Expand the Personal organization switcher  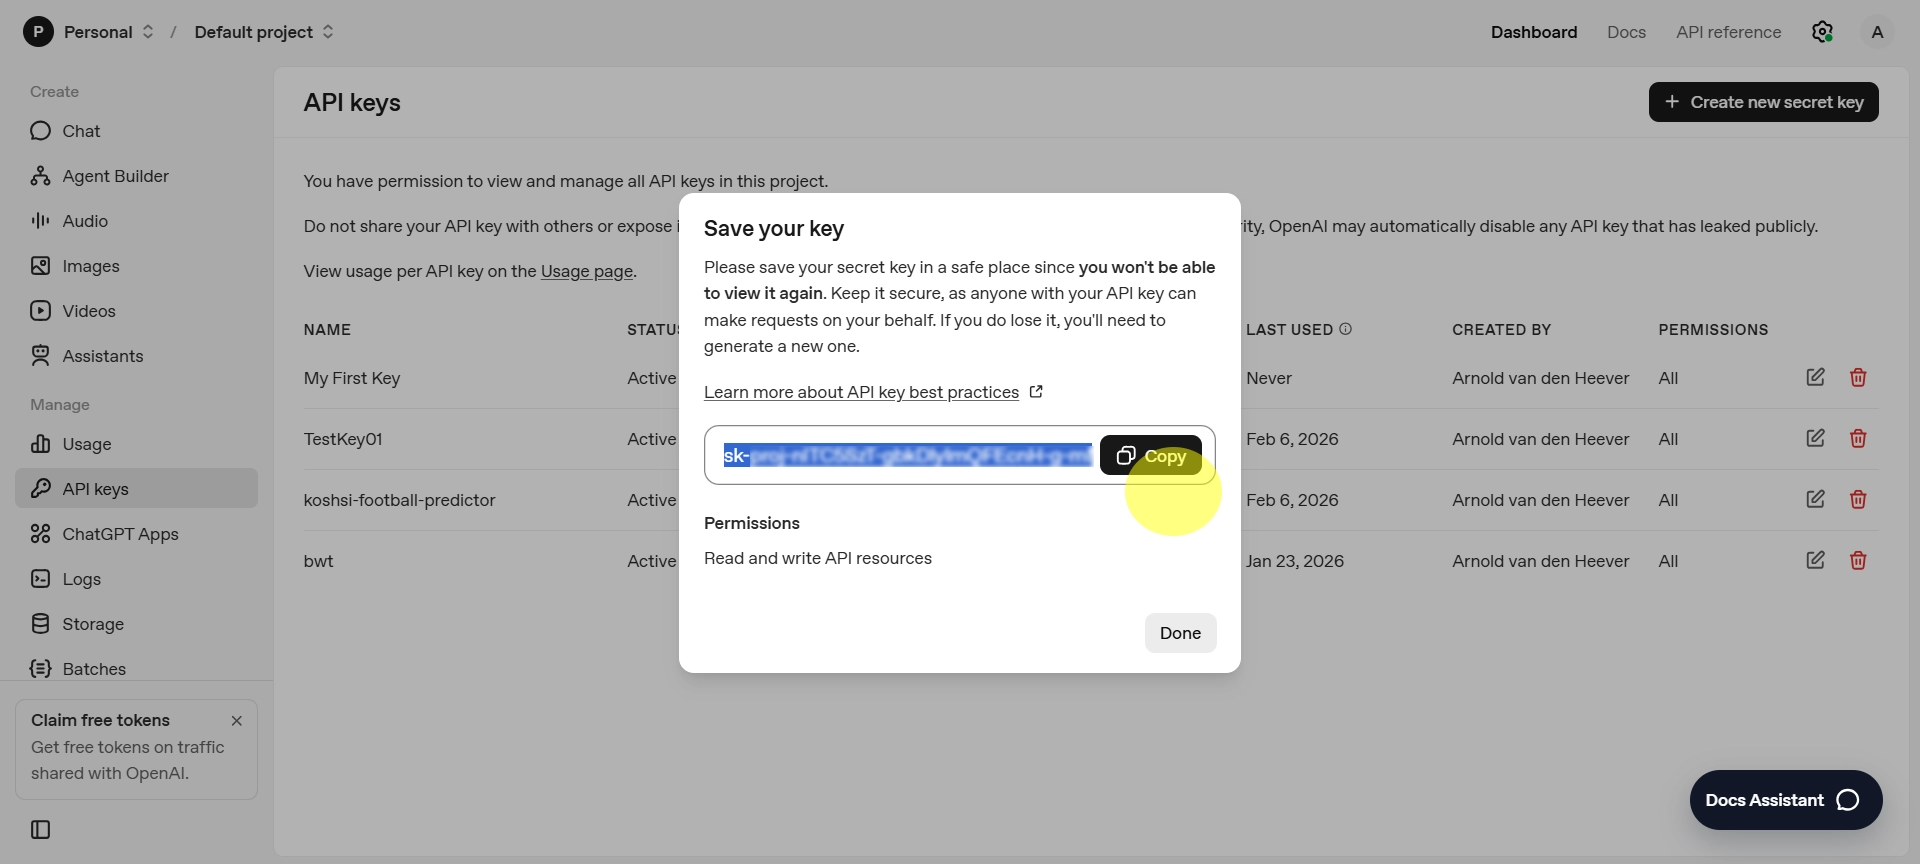point(109,32)
